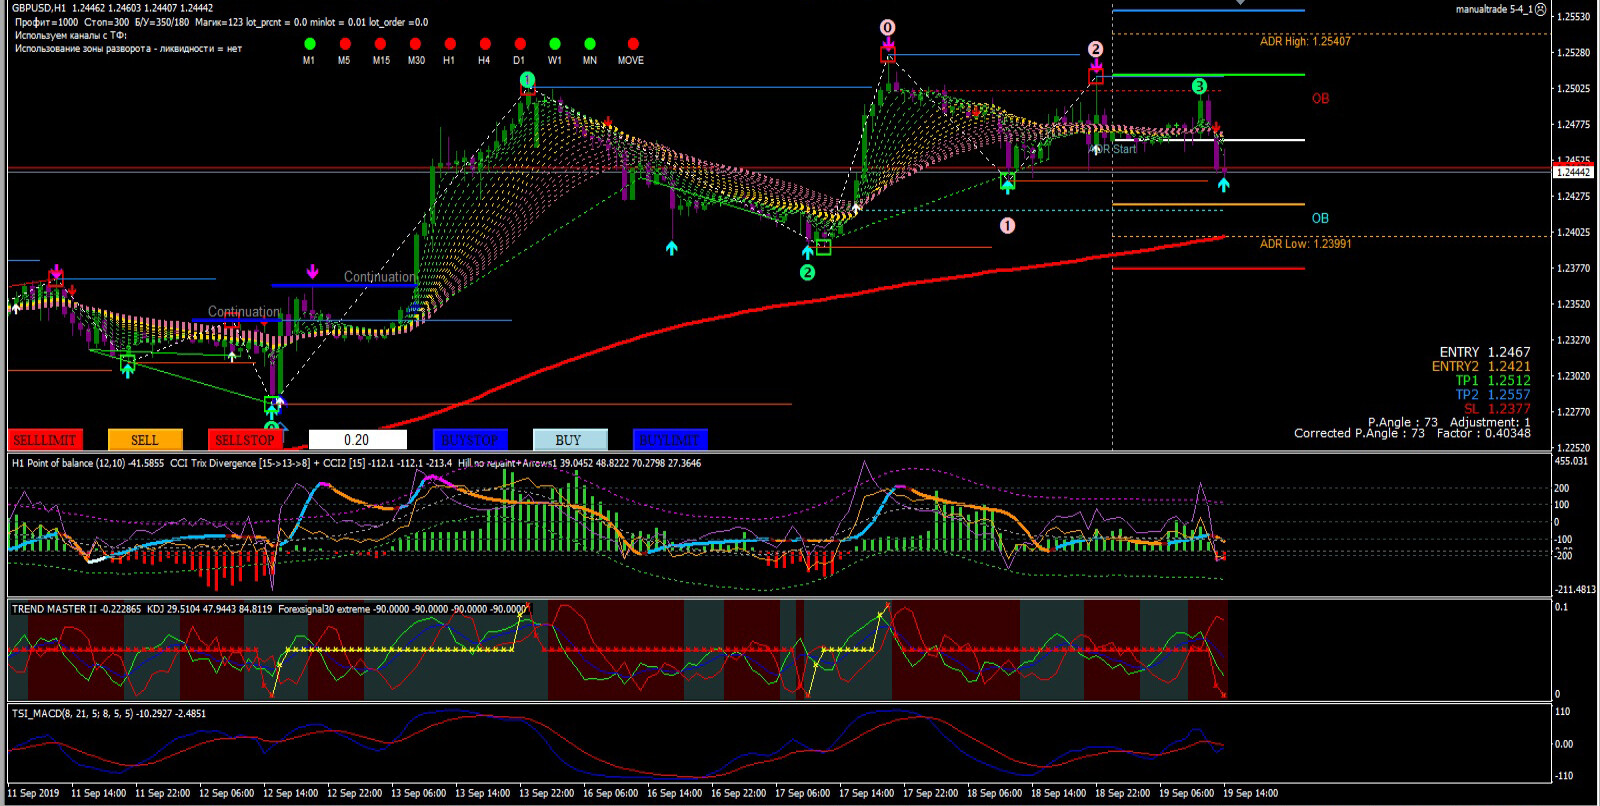
Task: Click the green box above green marker 2
Action: pyautogui.click(x=823, y=247)
